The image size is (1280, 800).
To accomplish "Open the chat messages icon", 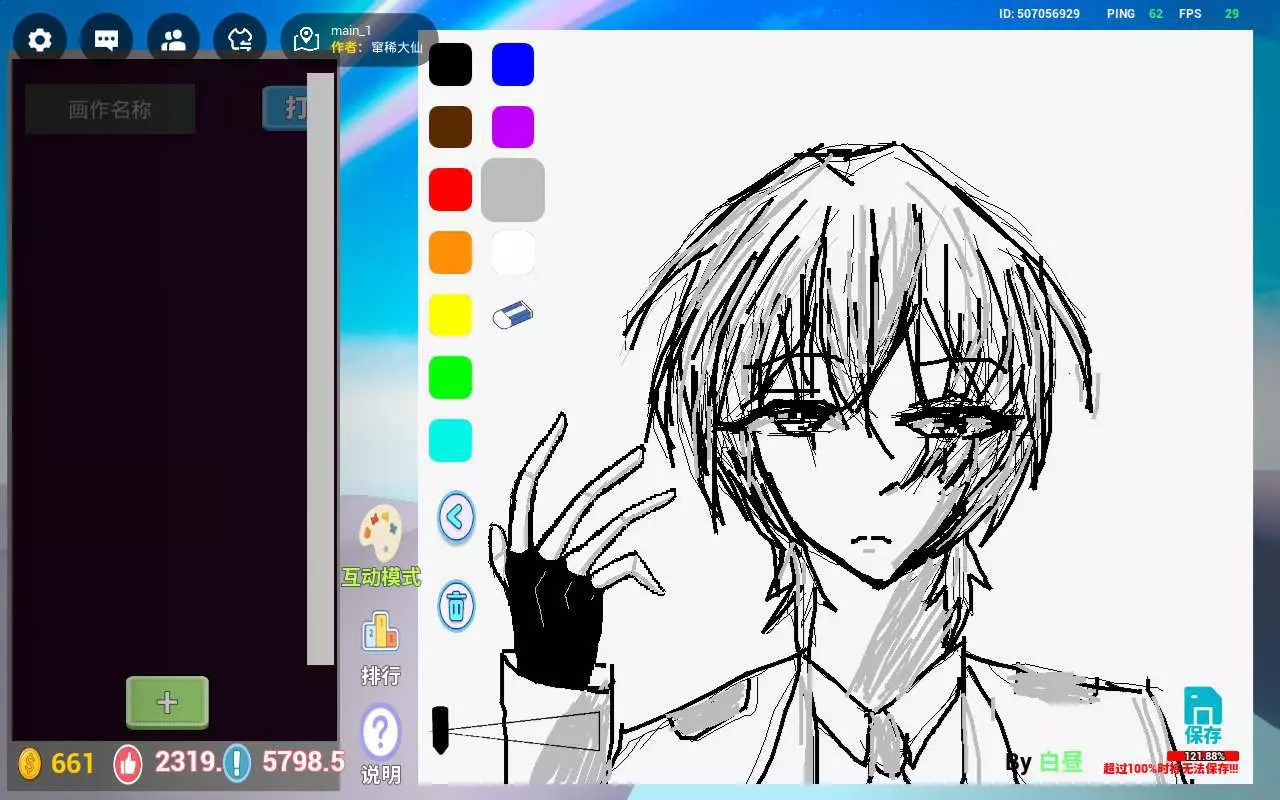I will point(106,40).
